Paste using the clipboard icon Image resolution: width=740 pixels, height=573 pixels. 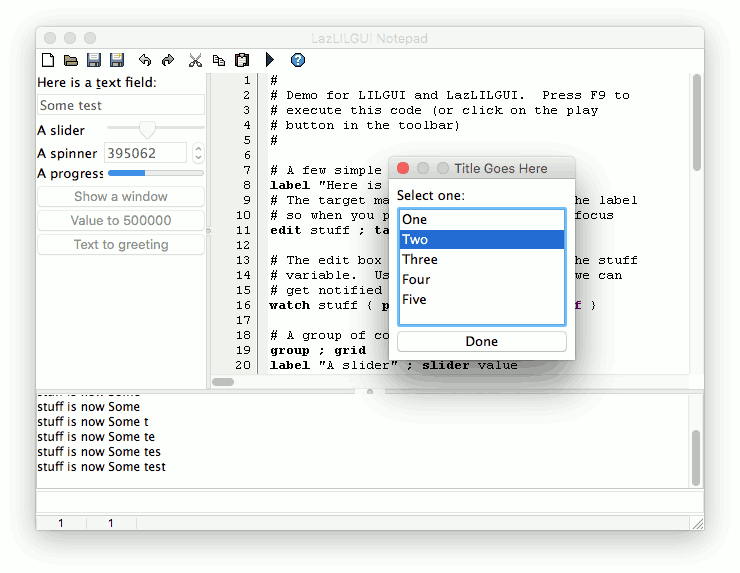(x=241, y=61)
